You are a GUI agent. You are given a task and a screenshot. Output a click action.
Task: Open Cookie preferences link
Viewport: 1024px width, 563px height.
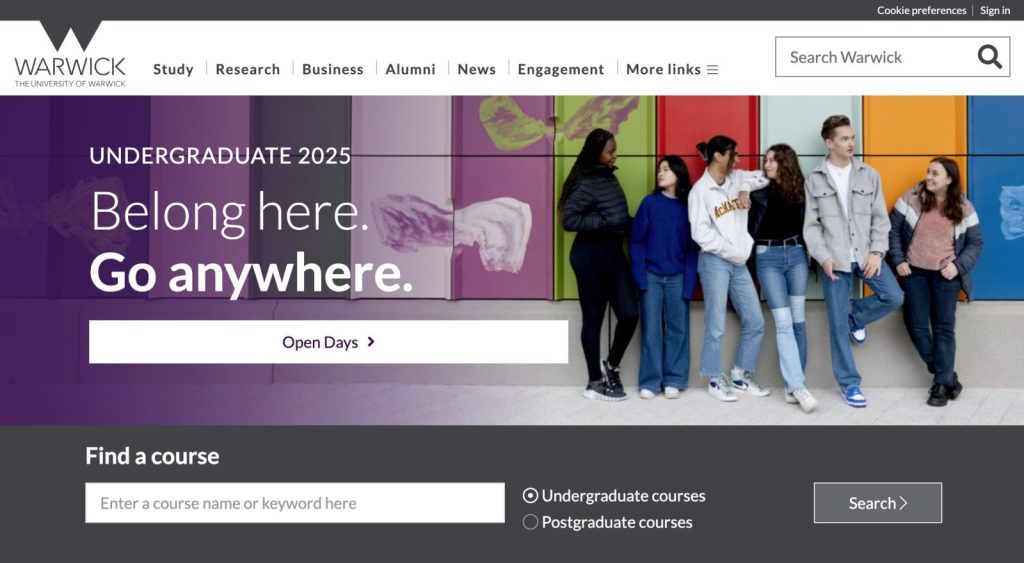[x=921, y=10]
